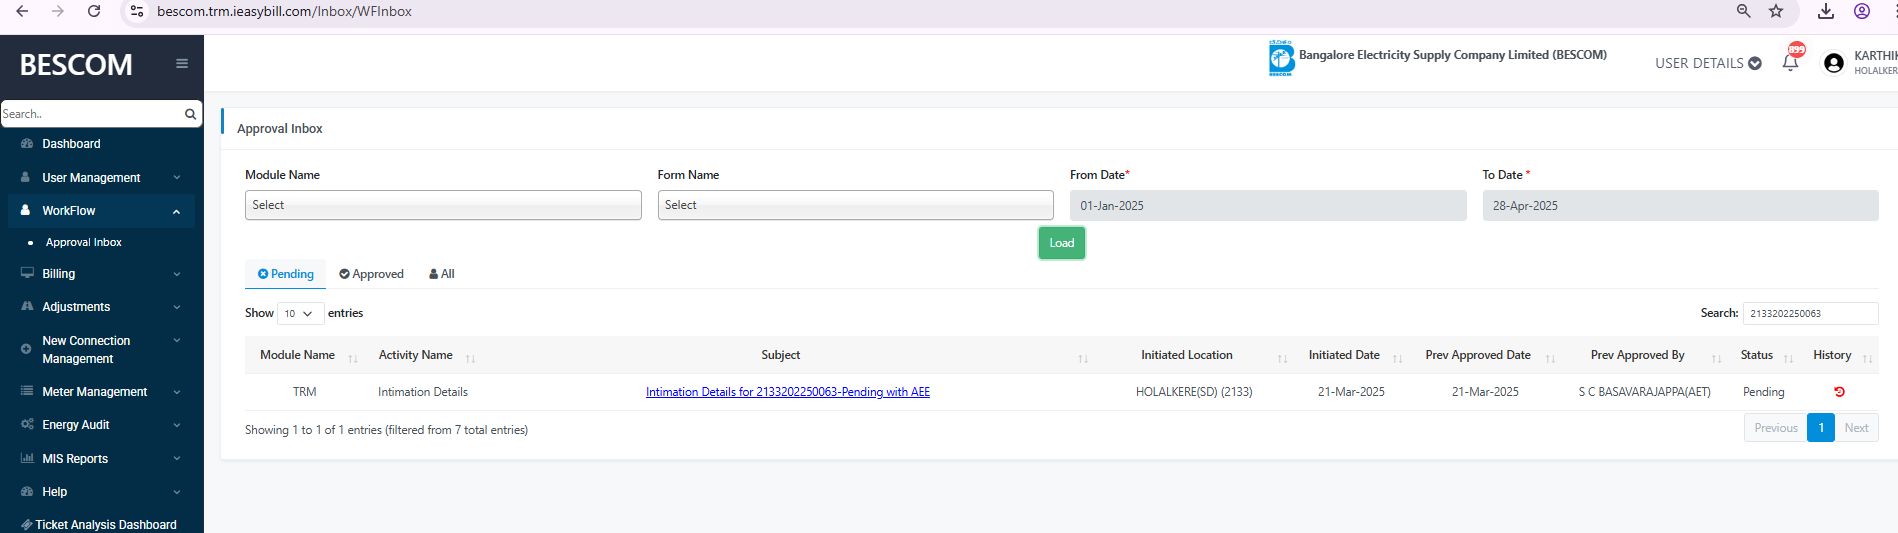Click the To Date field
The image size is (1898, 533).
[x=1680, y=206]
